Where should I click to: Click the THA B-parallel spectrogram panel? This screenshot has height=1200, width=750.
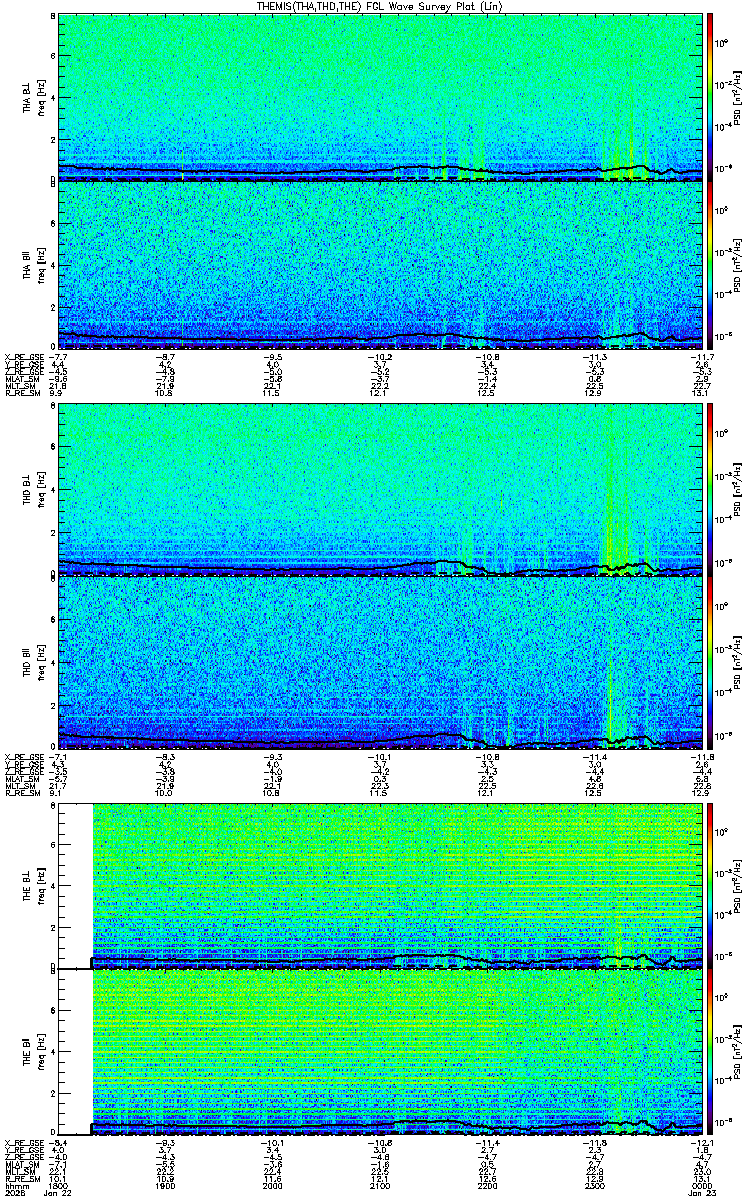point(380,265)
